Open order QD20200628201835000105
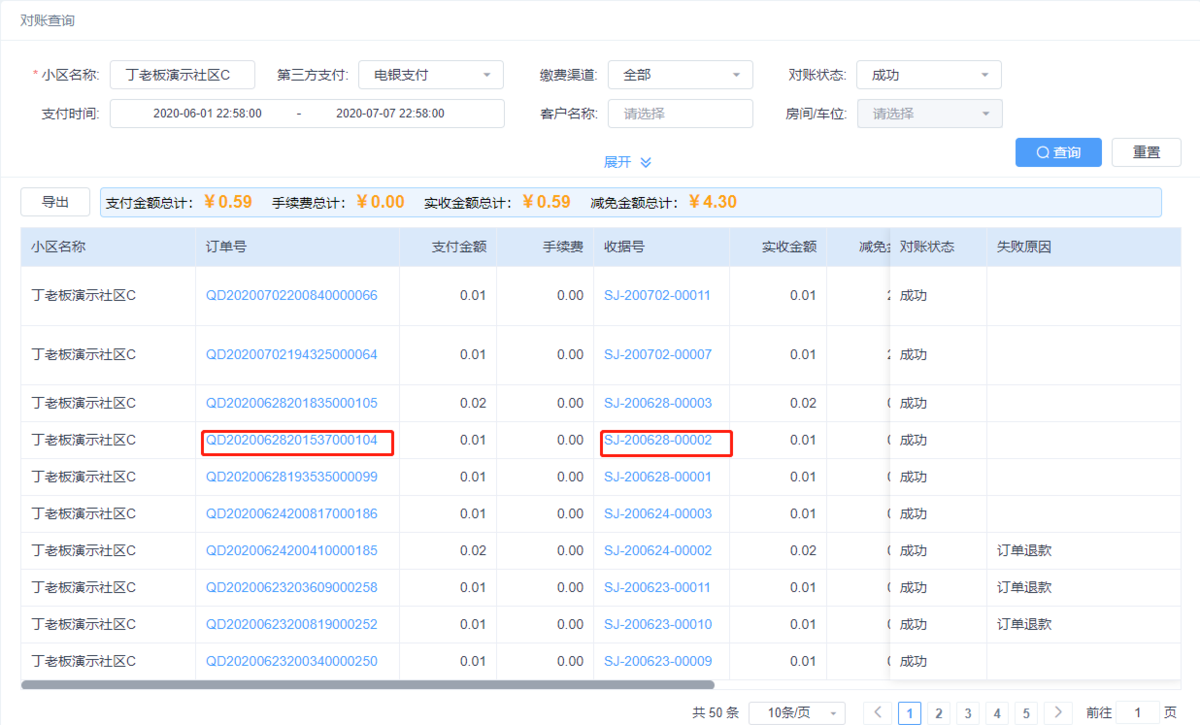This screenshot has height=725, width=1200. 292,403
